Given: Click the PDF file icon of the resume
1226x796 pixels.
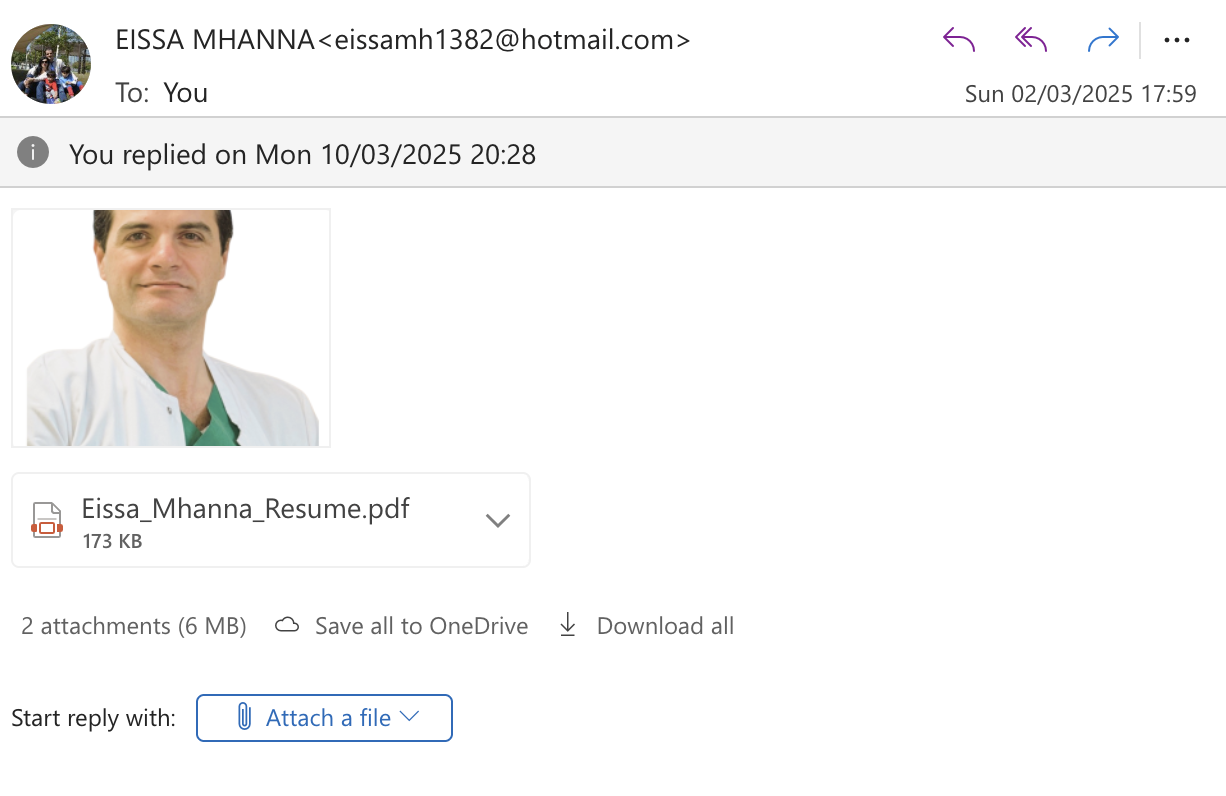Looking at the screenshot, I should tap(47, 520).
